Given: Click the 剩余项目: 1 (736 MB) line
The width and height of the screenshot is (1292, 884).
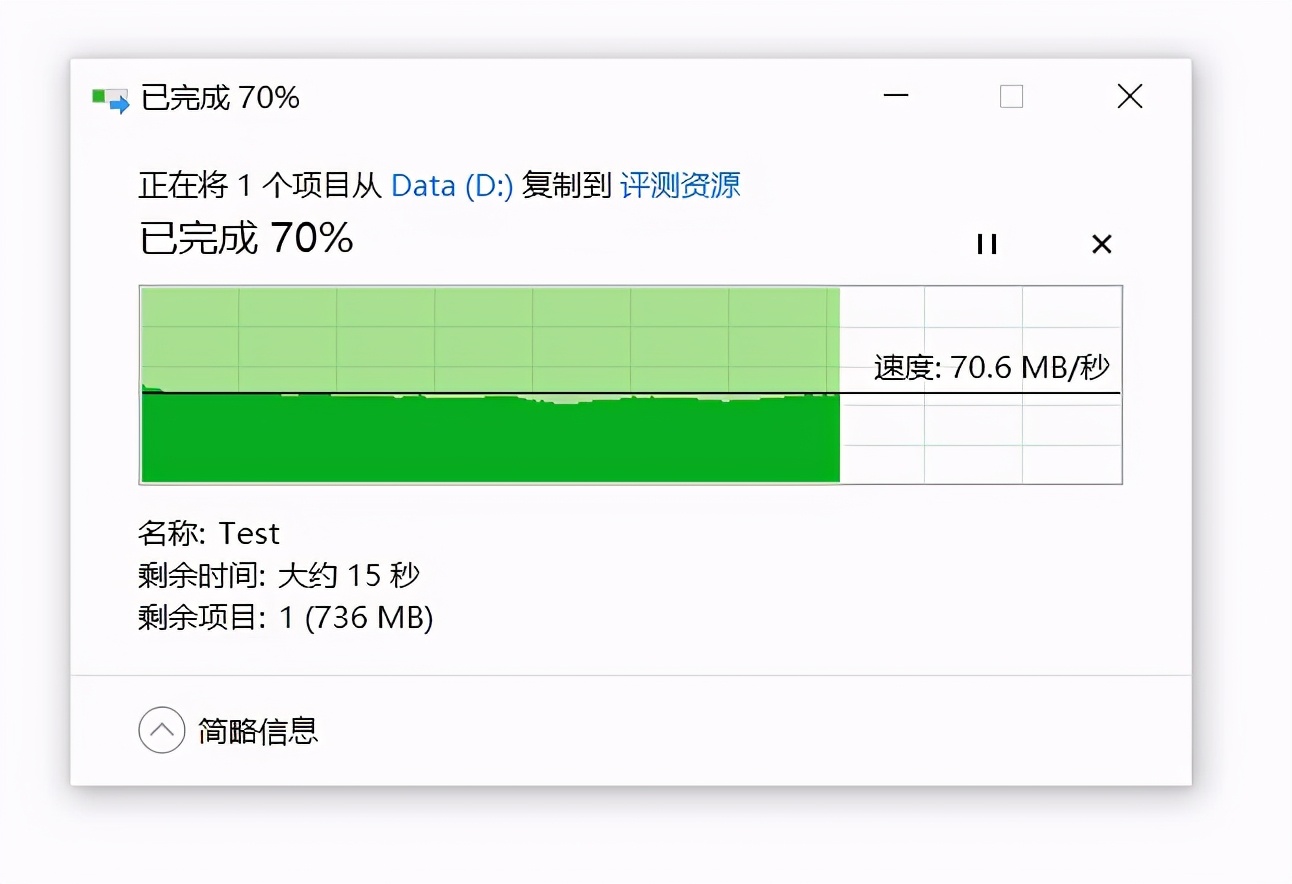Looking at the screenshot, I should (285, 618).
